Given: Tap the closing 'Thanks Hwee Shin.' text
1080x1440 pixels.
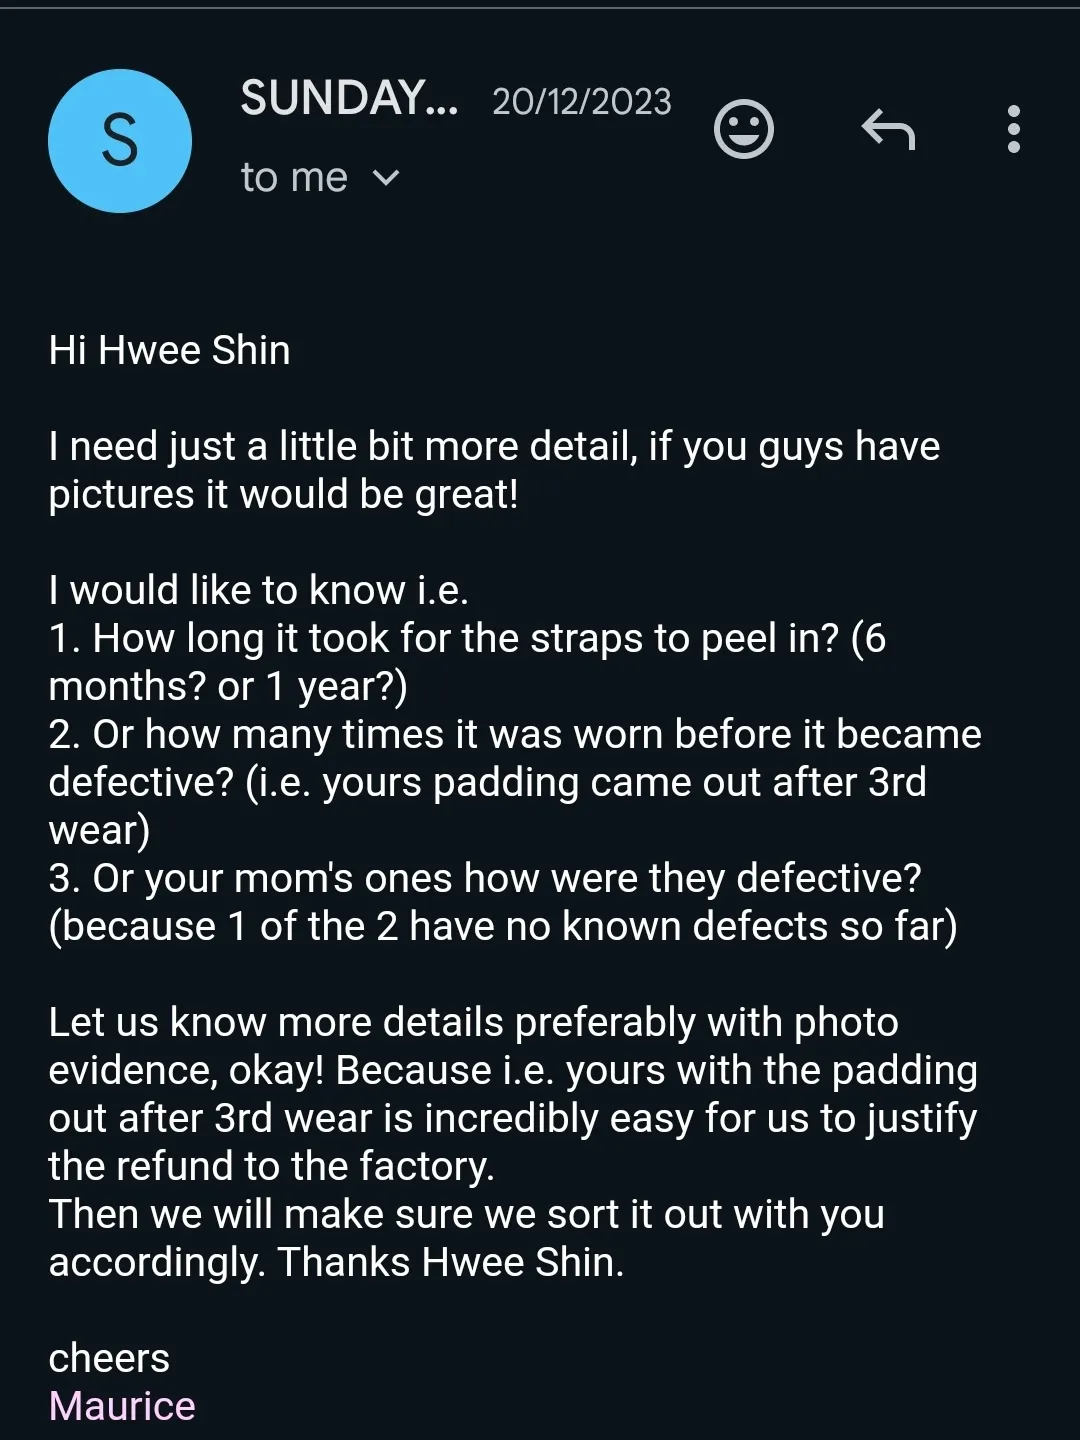Looking at the screenshot, I should tap(451, 1263).
